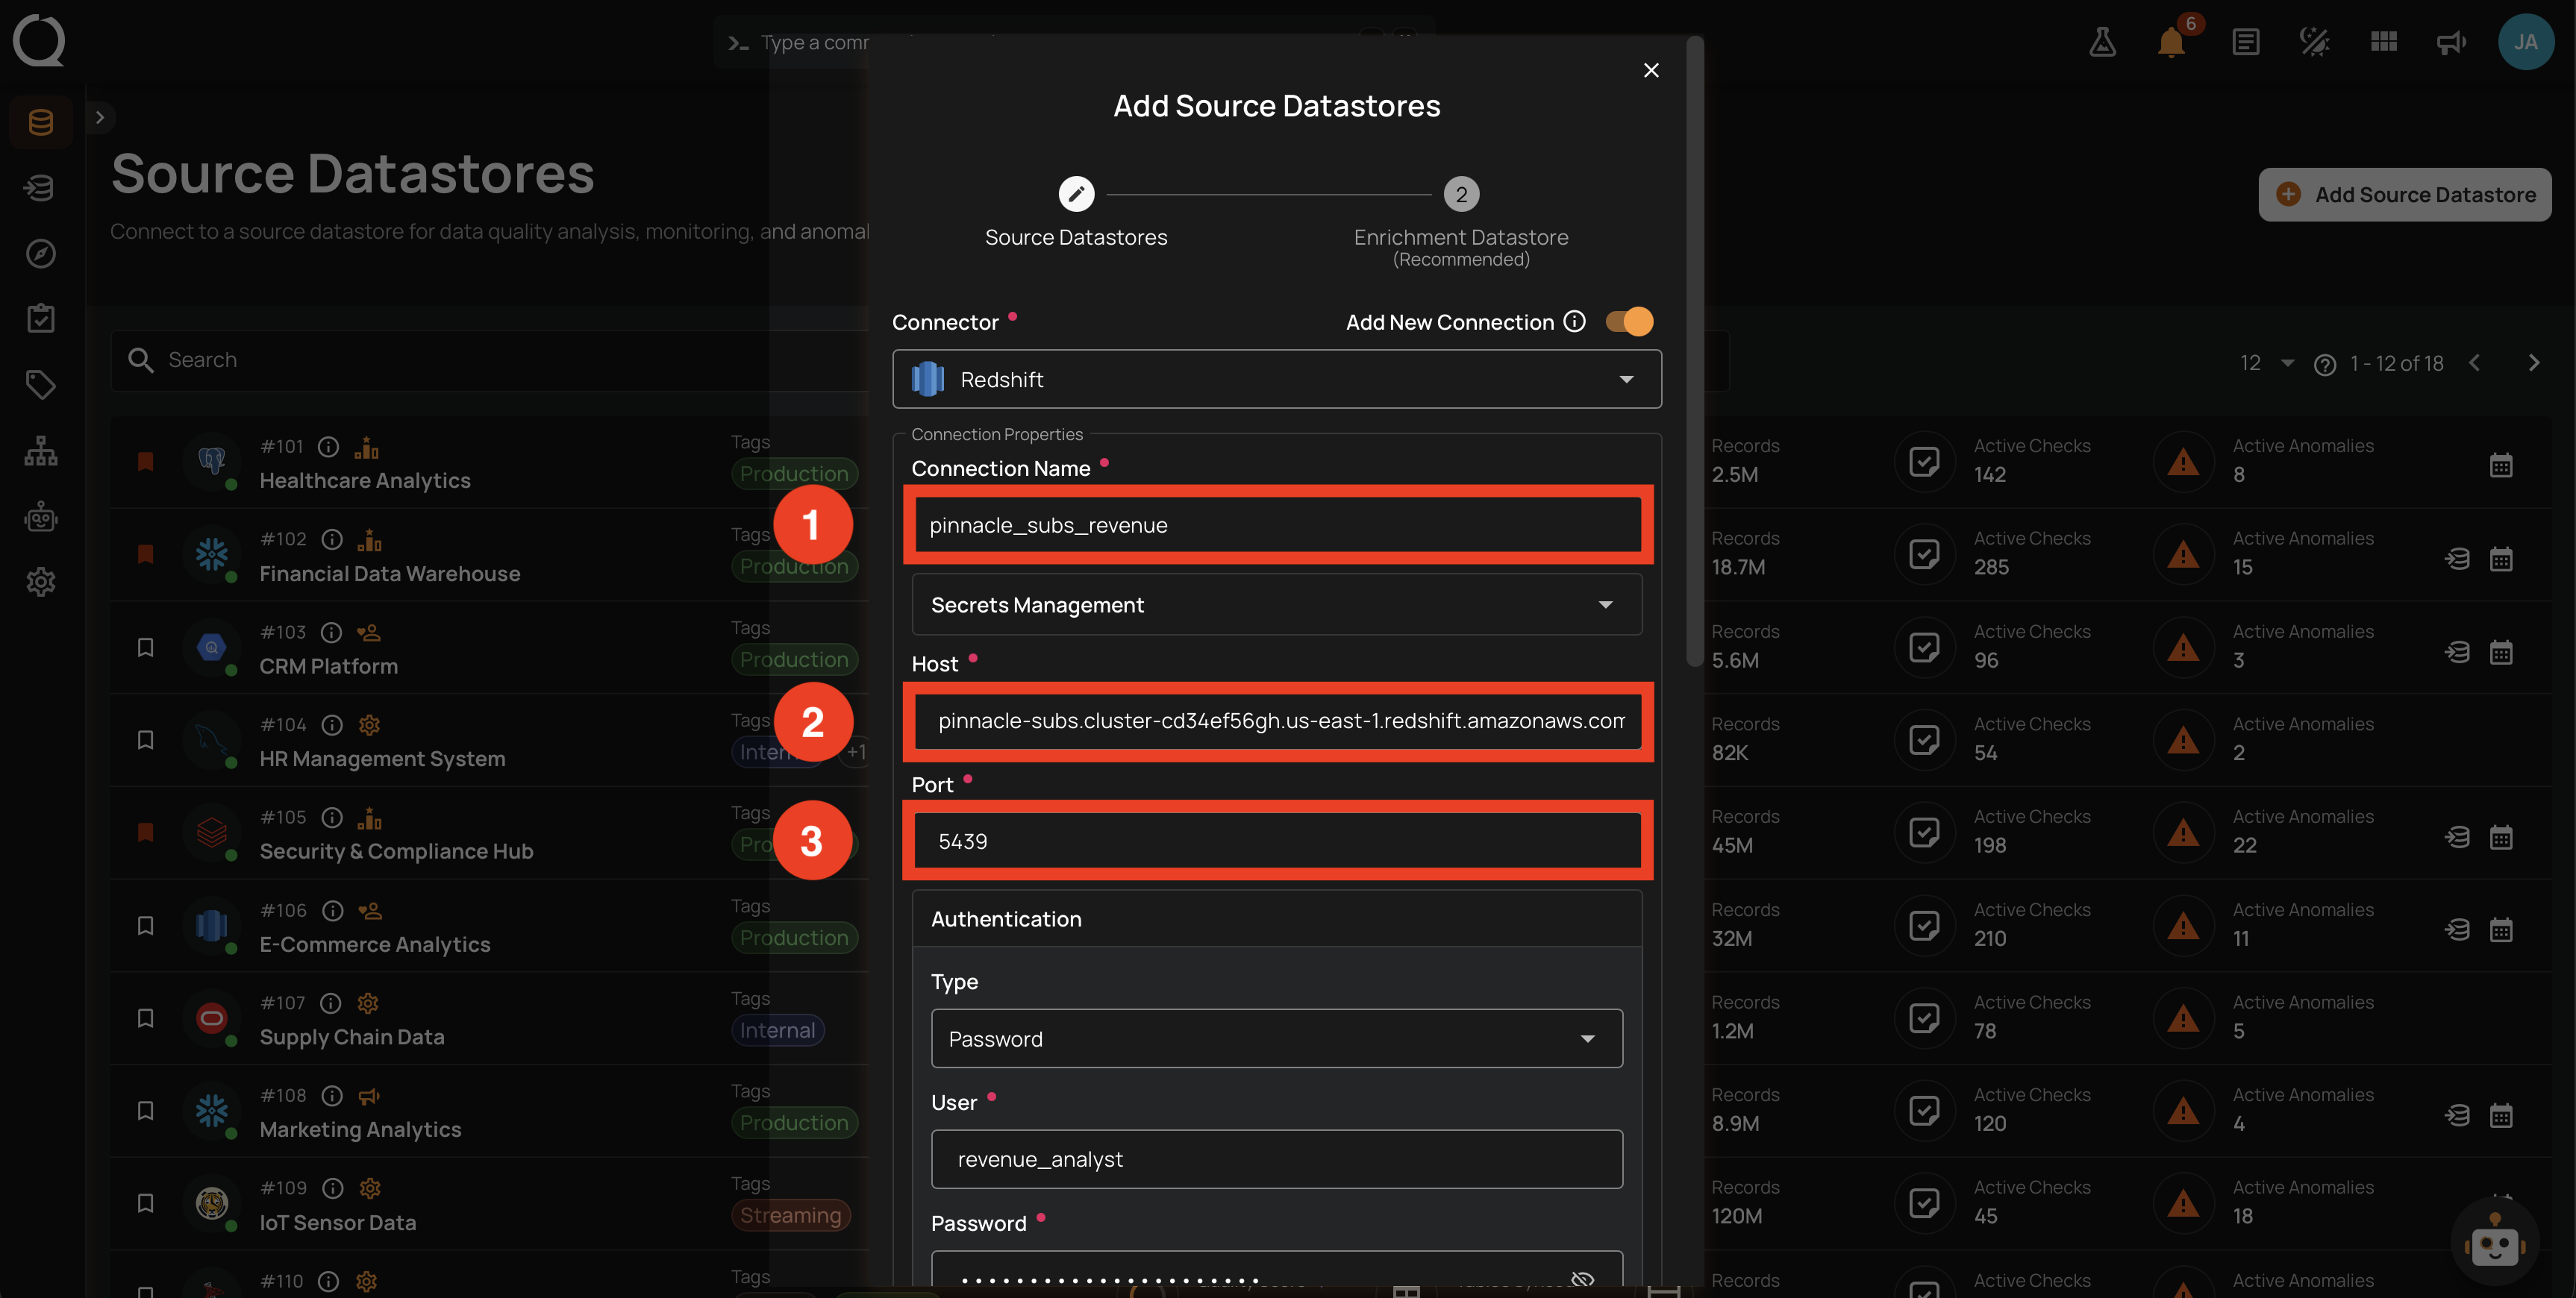Toggle the Add New Connection switch
Viewport: 2576px width, 1298px height.
pos(1629,321)
